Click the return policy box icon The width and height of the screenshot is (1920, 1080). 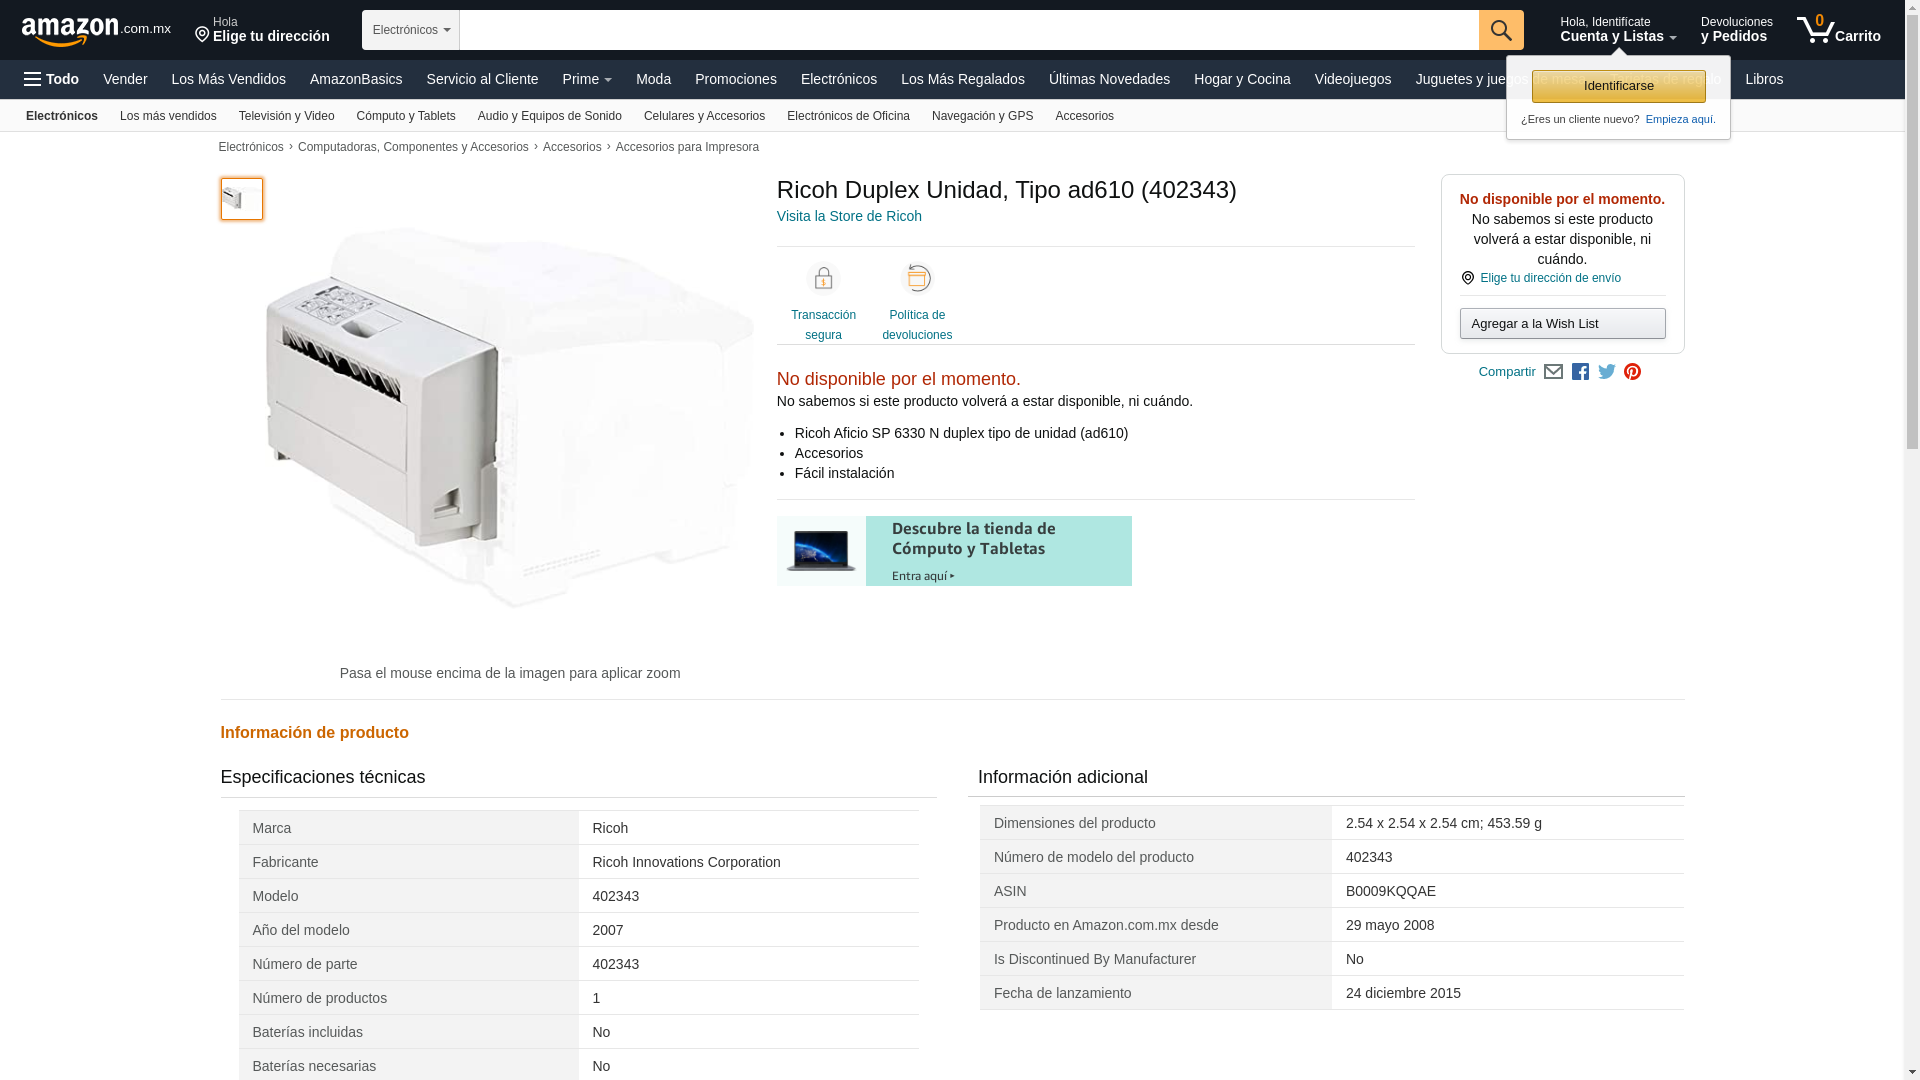(x=916, y=279)
